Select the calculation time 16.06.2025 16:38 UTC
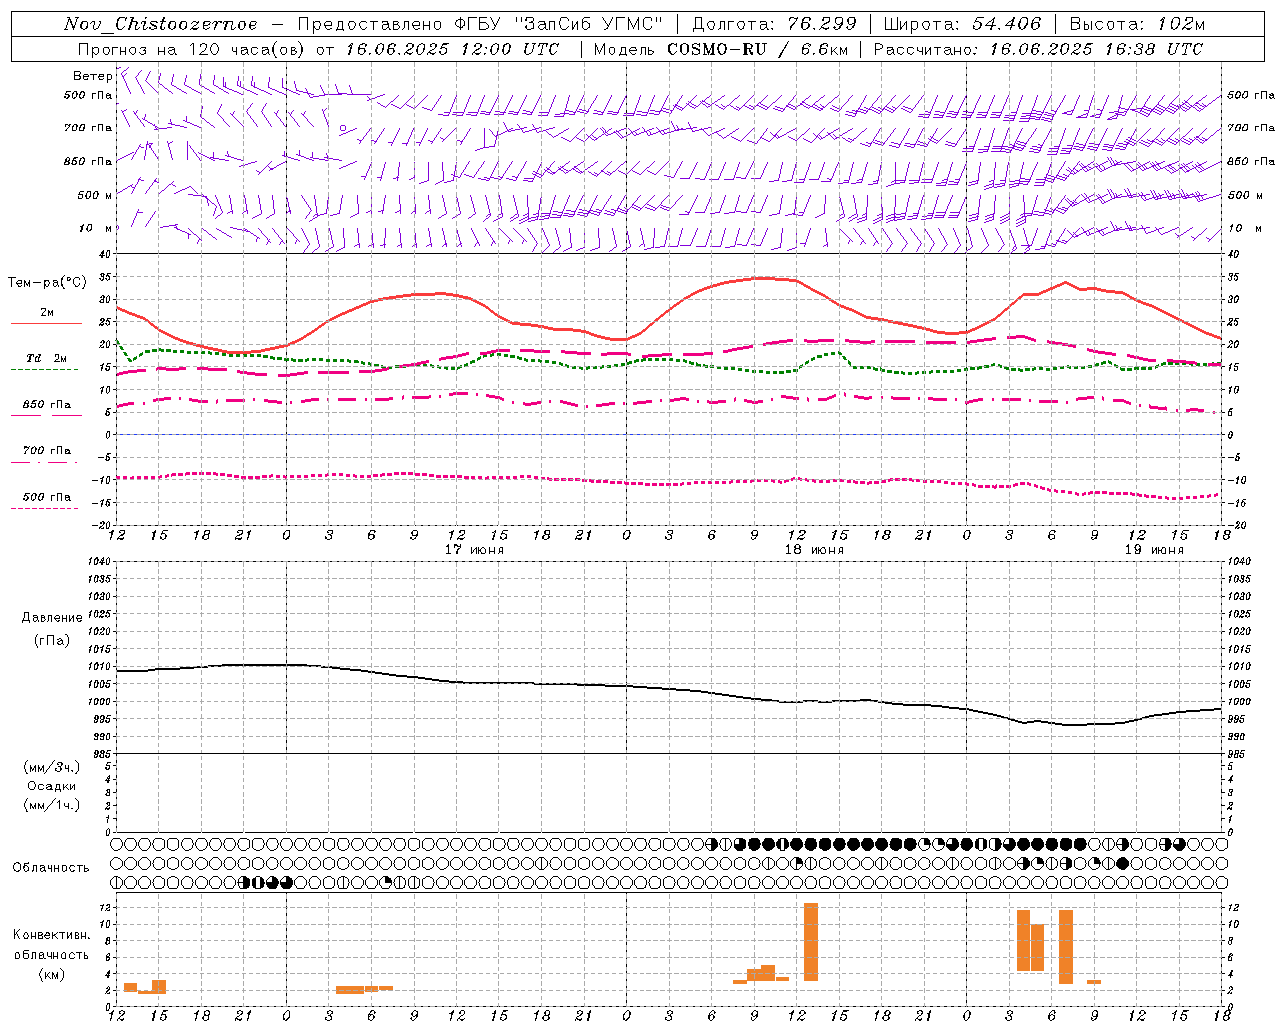This screenshot has width=1280, height=1024. coord(1096,49)
